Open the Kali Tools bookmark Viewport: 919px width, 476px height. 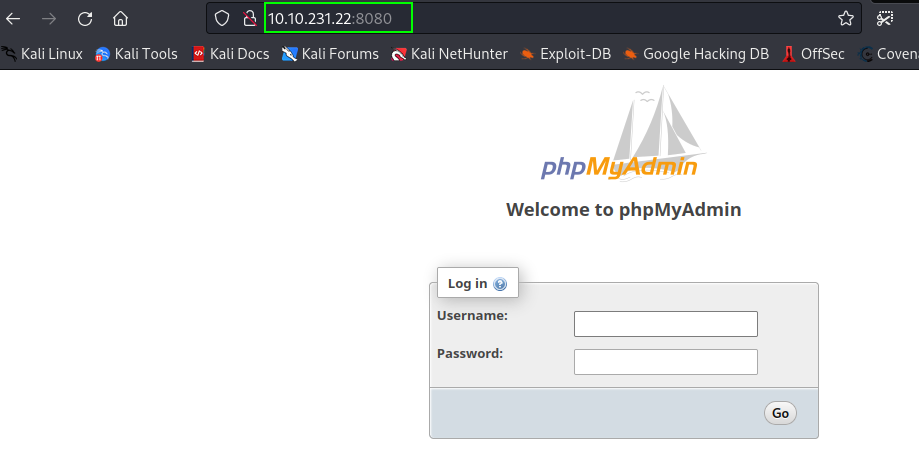pos(137,54)
